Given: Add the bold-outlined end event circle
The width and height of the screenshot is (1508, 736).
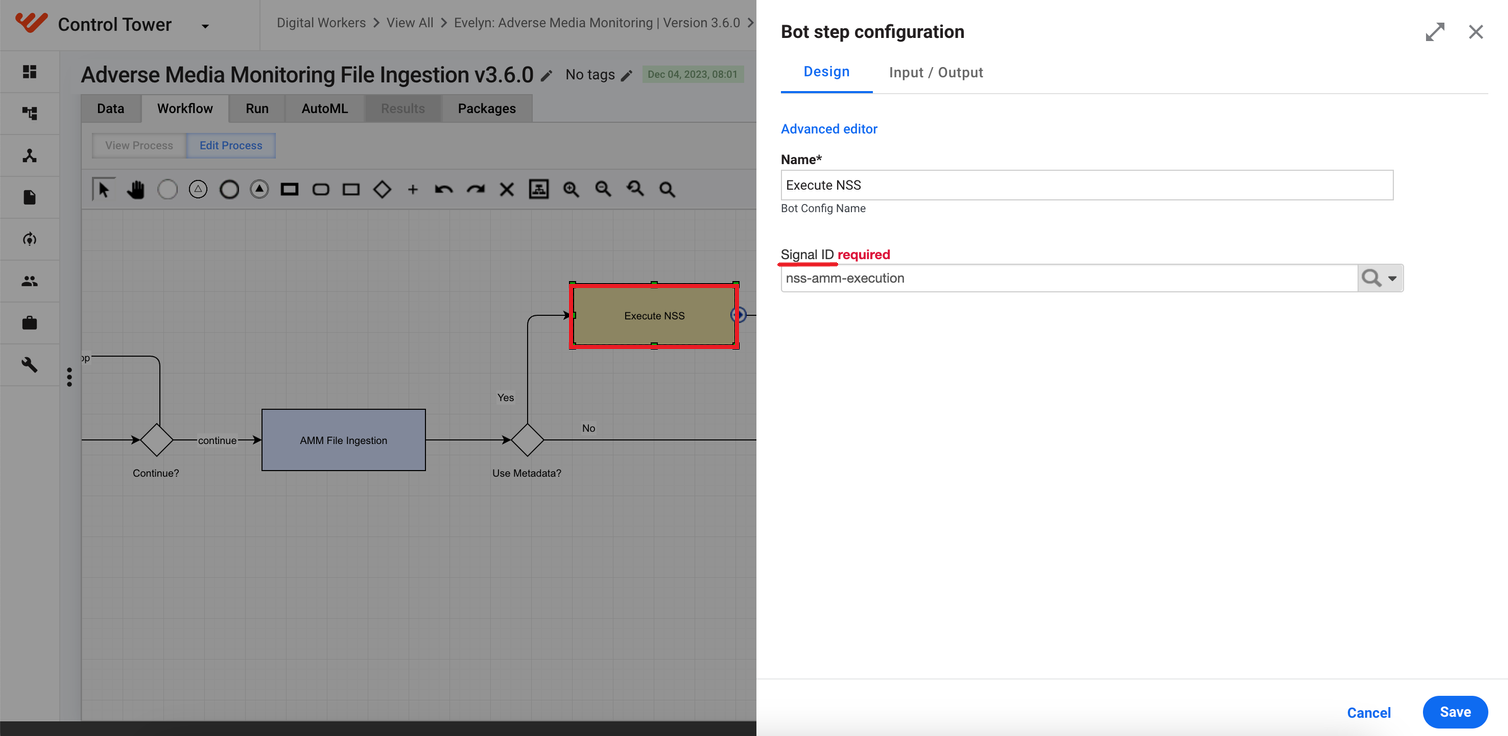Looking at the screenshot, I should point(229,189).
